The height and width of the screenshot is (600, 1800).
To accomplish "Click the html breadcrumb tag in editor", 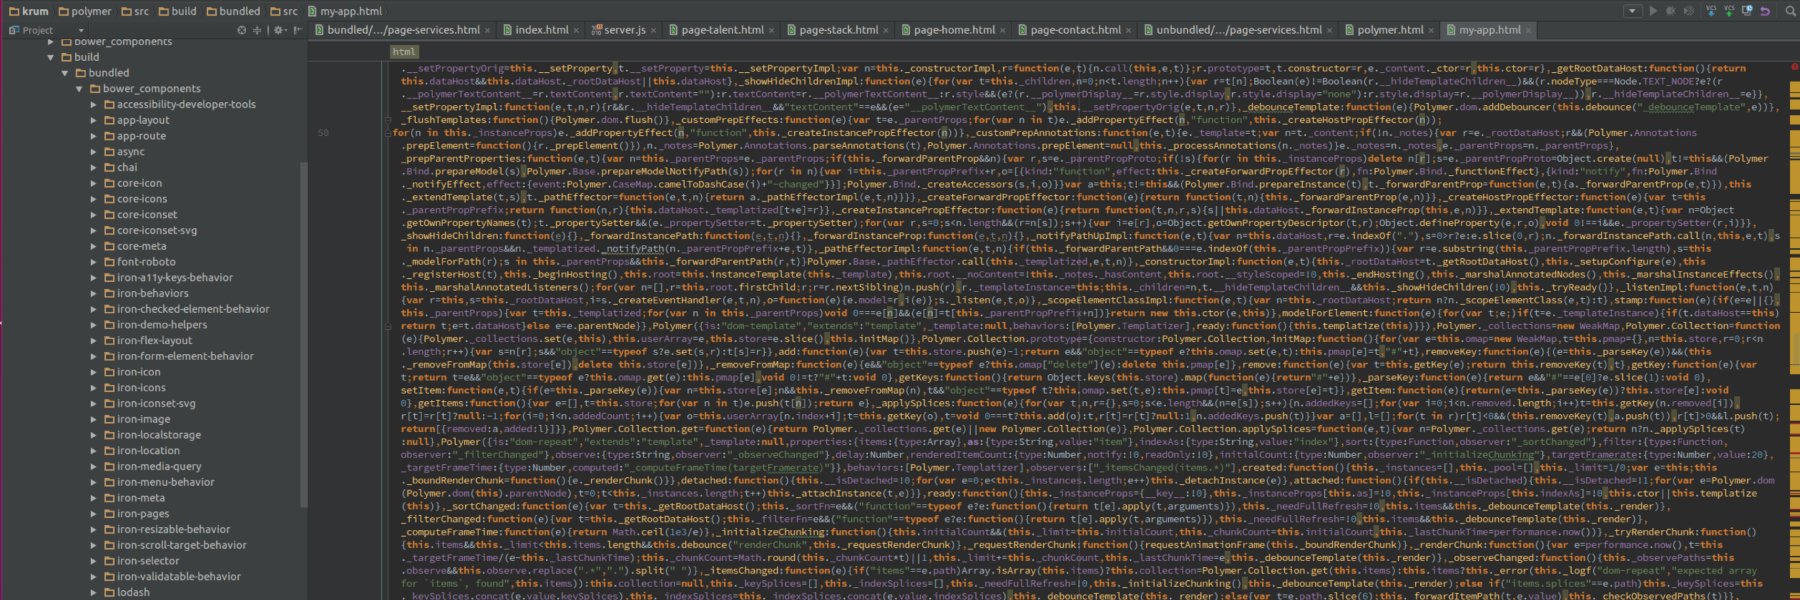I will 404,51.
